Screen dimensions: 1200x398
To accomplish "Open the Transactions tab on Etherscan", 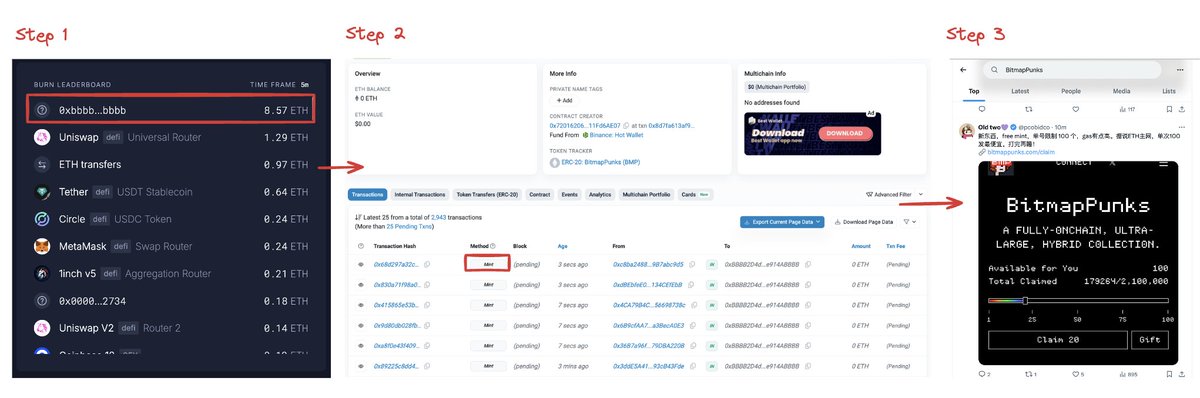I will 367,194.
